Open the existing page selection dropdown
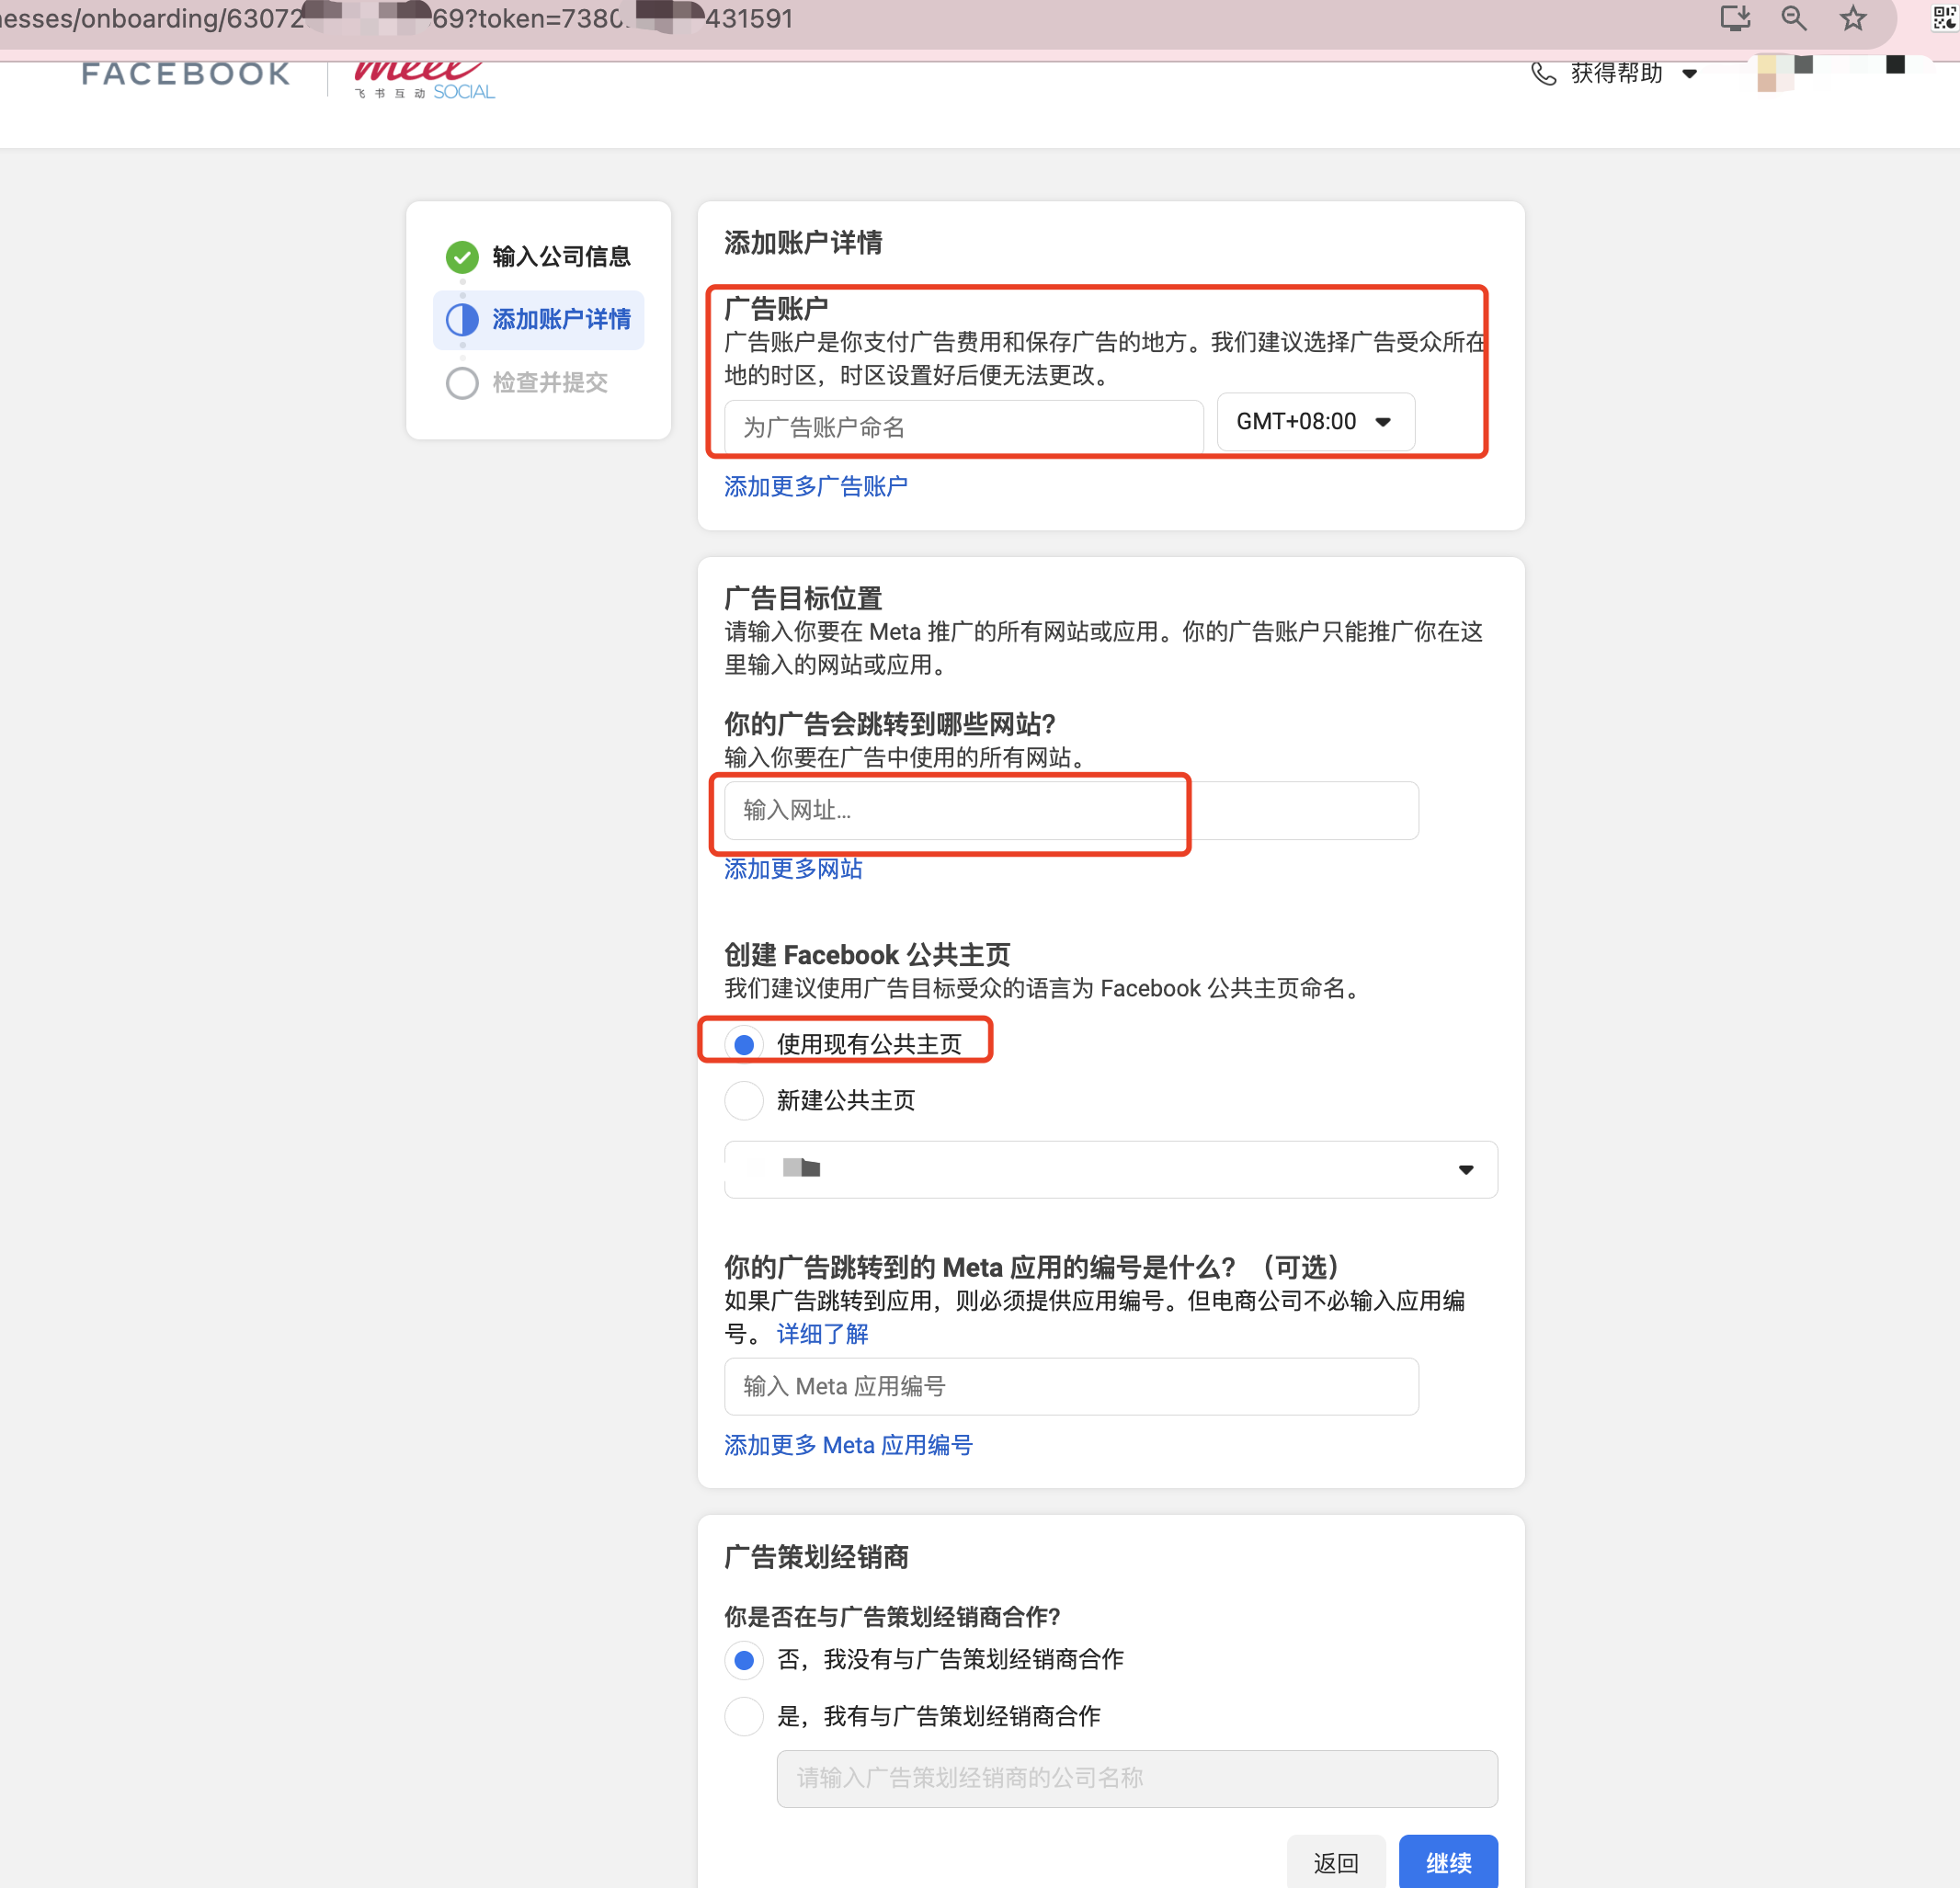The height and width of the screenshot is (1888, 1960). tap(1111, 1170)
